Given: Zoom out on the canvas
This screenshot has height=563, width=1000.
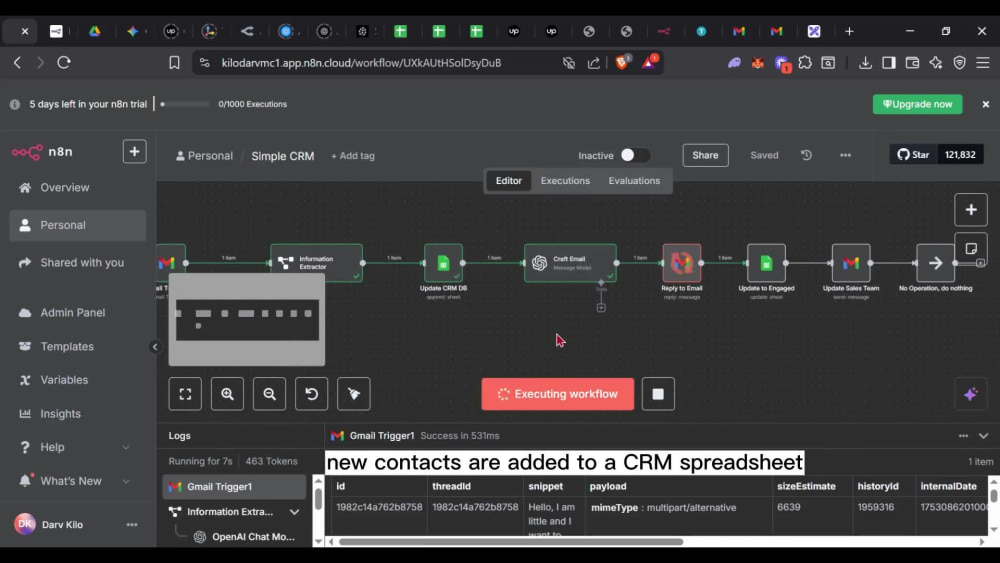Looking at the screenshot, I should click(269, 394).
